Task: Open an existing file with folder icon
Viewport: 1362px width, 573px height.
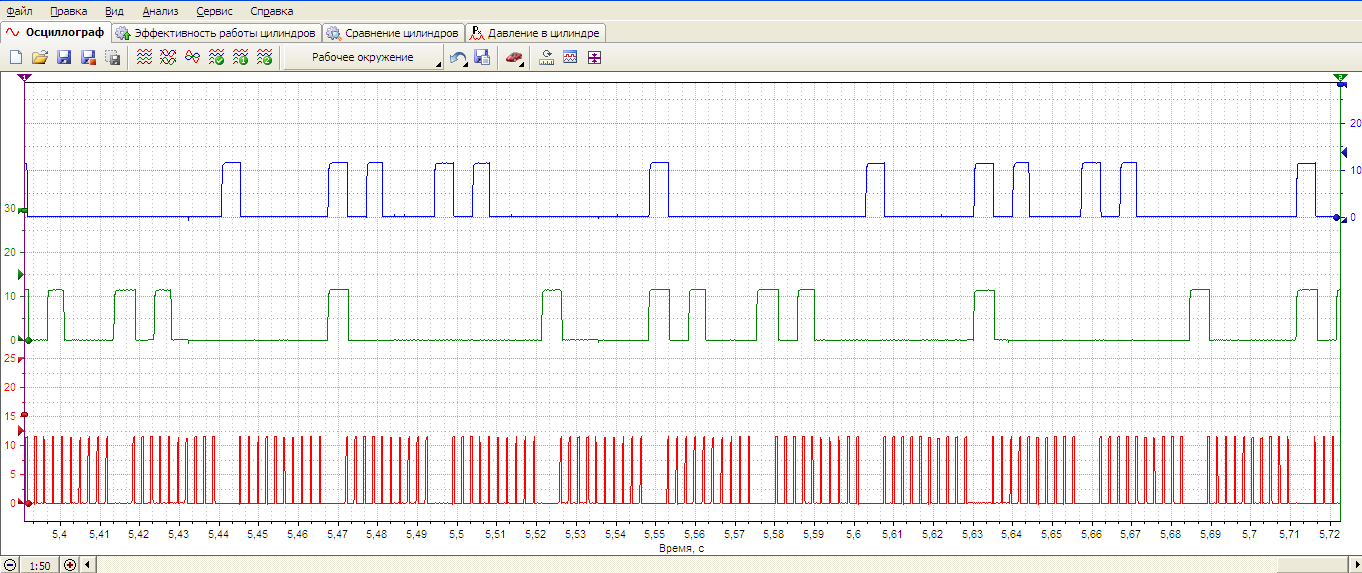Action: [x=40, y=58]
